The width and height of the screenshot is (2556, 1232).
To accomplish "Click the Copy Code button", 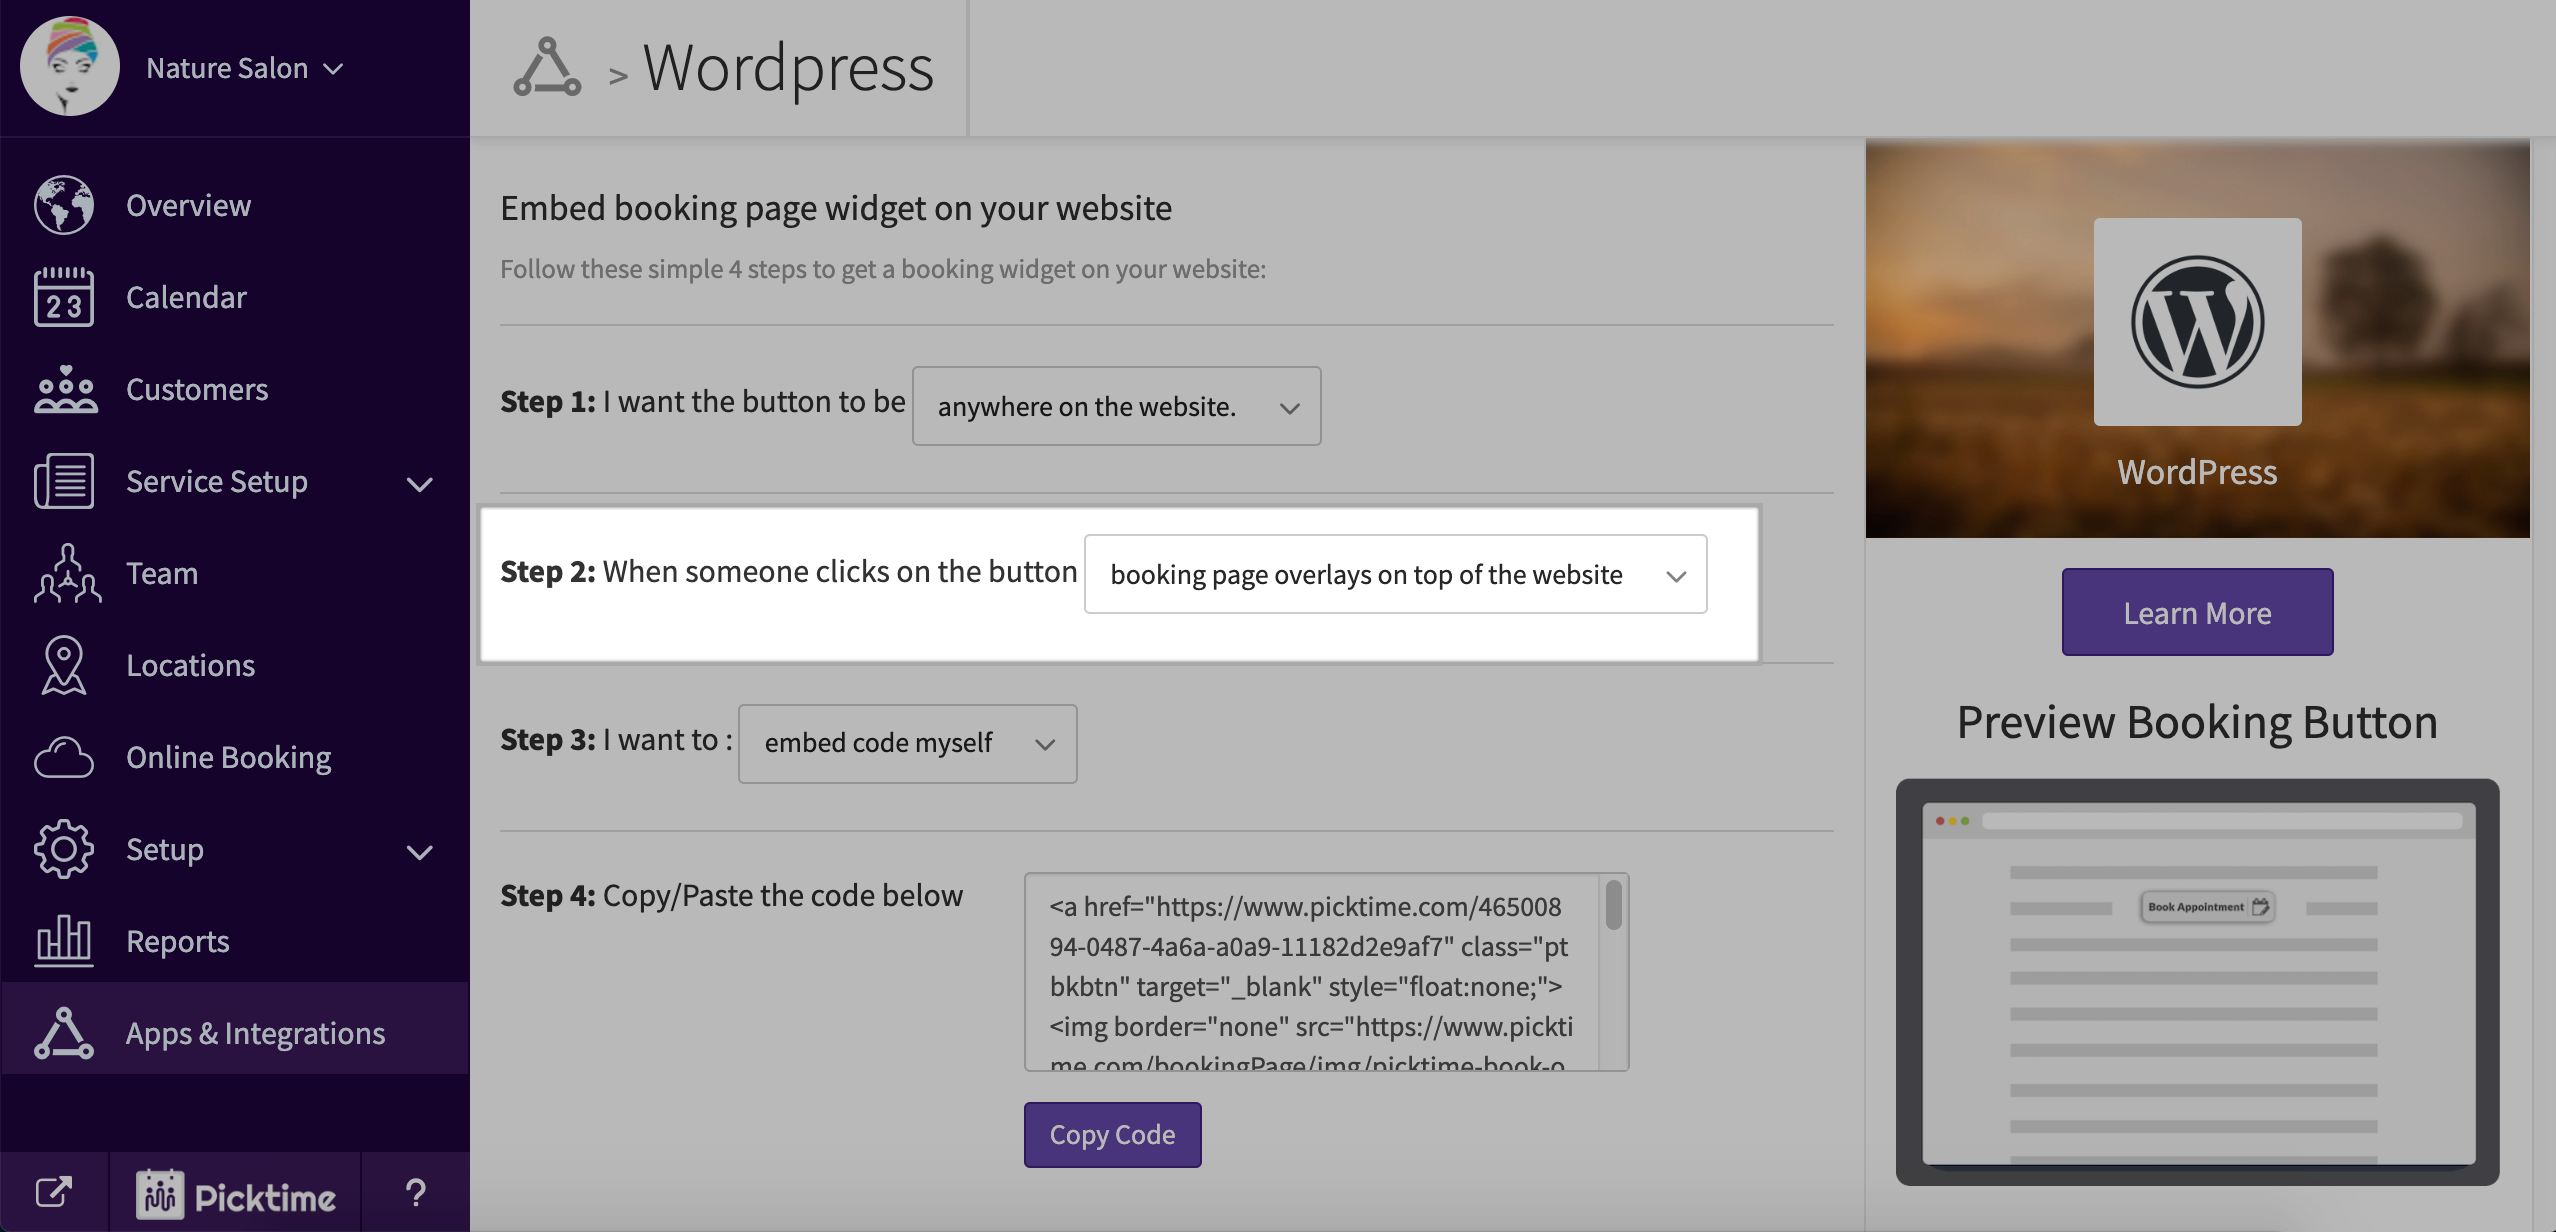I will coord(1112,1135).
